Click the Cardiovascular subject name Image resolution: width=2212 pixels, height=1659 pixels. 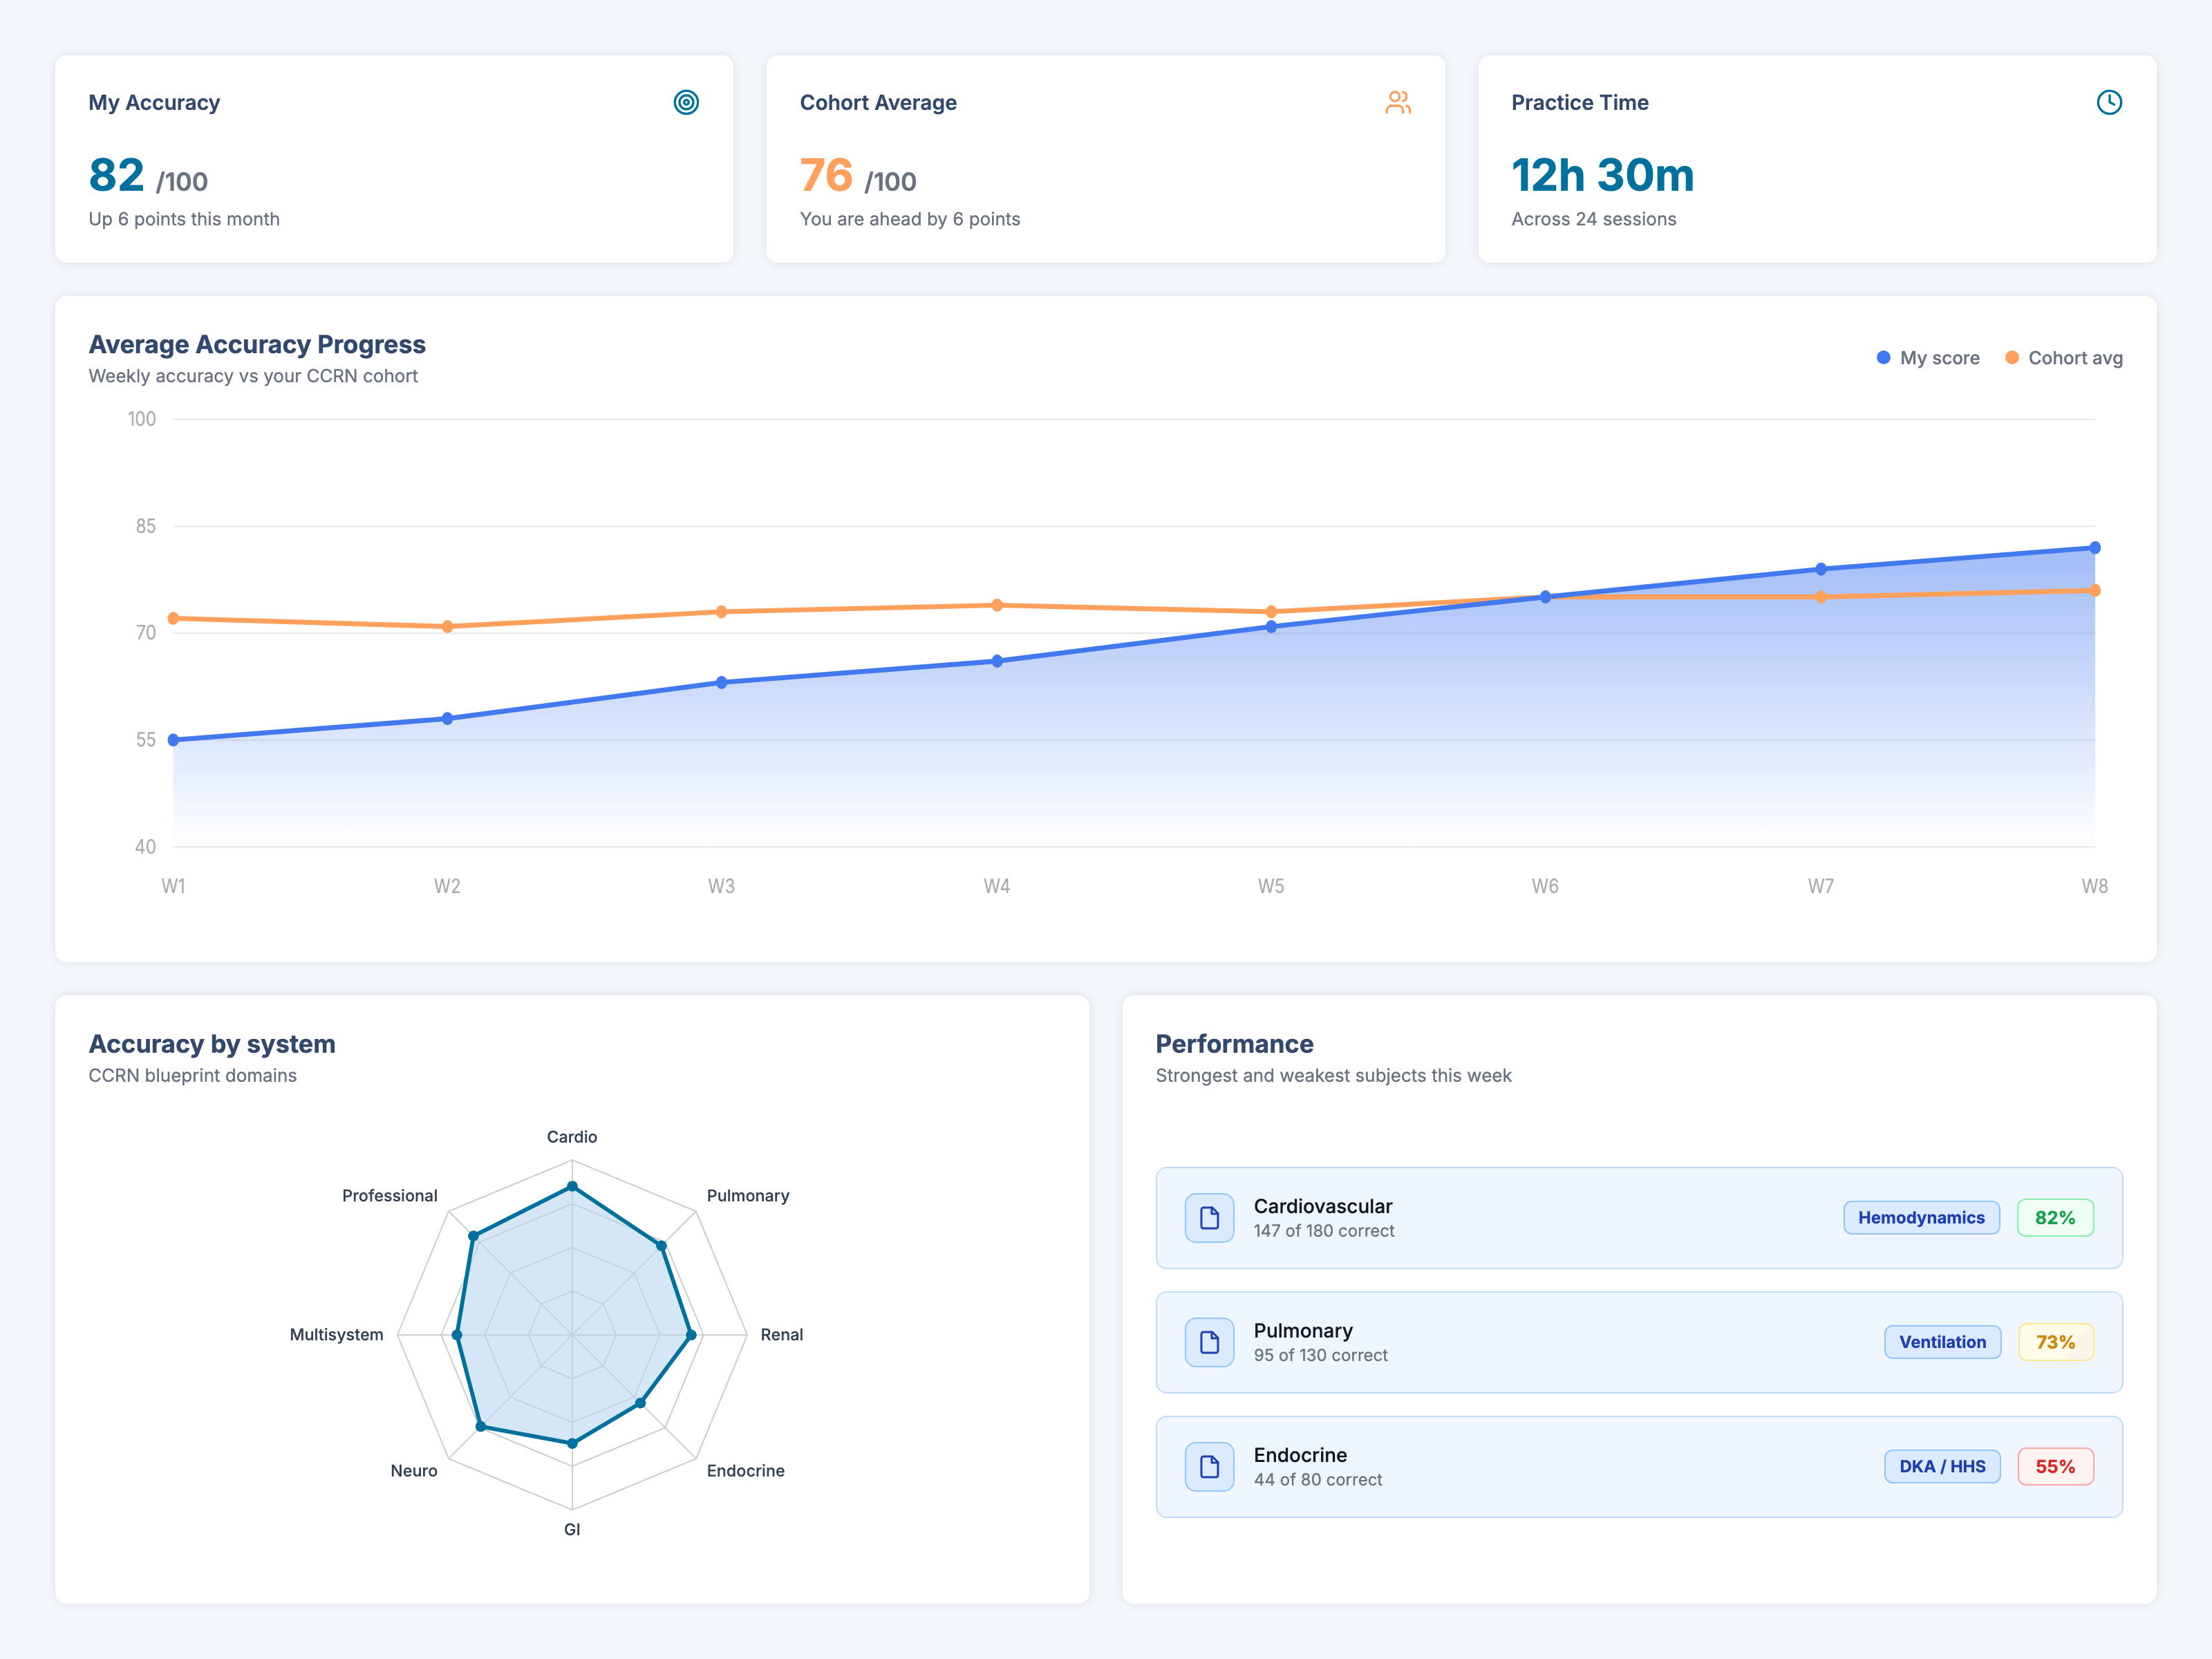(1323, 1206)
